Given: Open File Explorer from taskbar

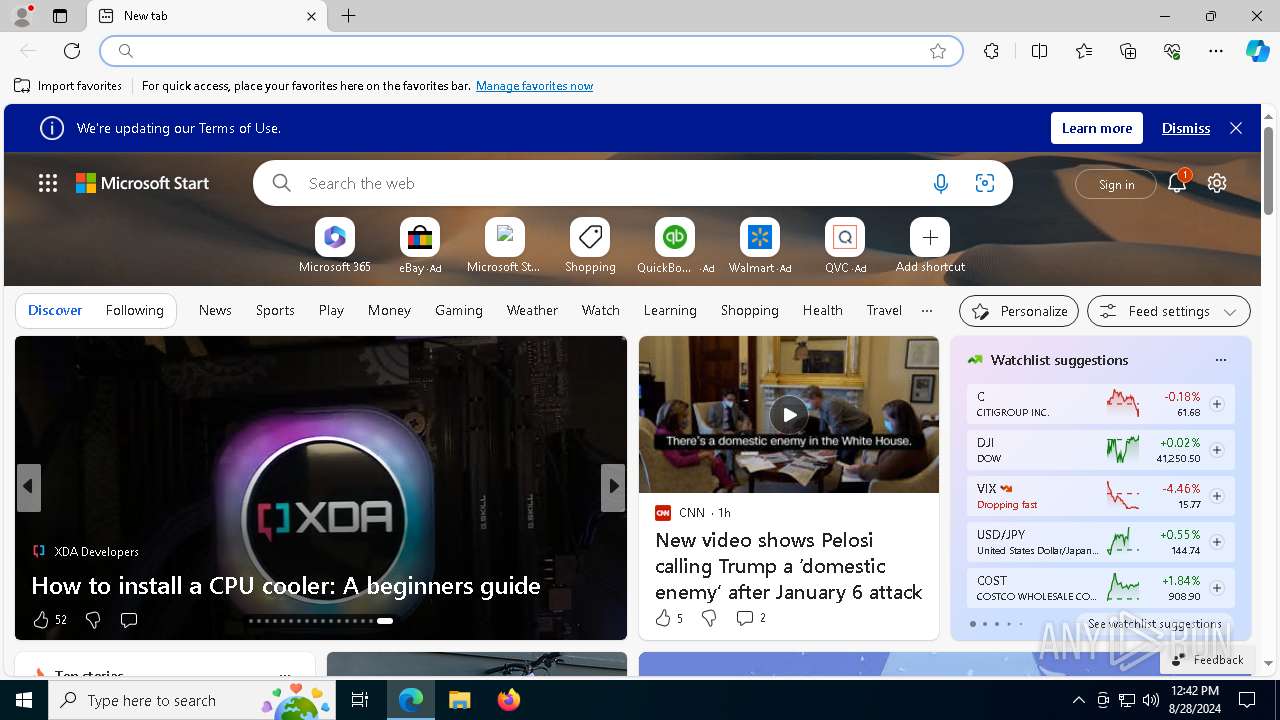Looking at the screenshot, I should (x=460, y=700).
